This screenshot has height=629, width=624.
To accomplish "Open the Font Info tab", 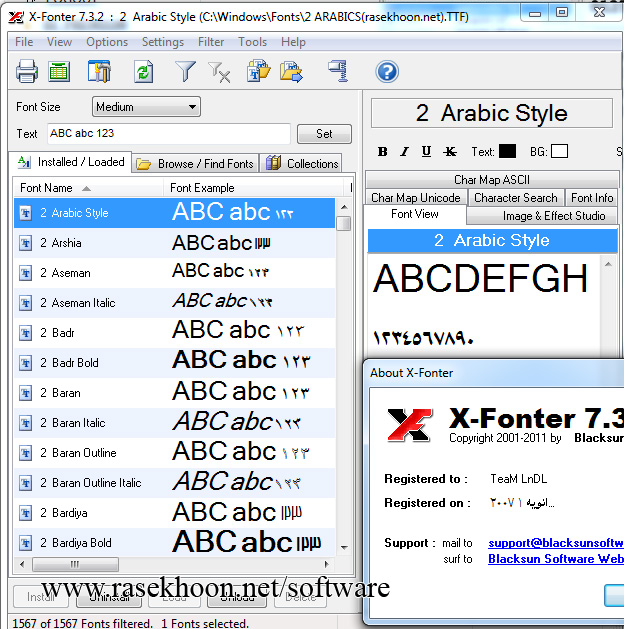I will click(592, 197).
